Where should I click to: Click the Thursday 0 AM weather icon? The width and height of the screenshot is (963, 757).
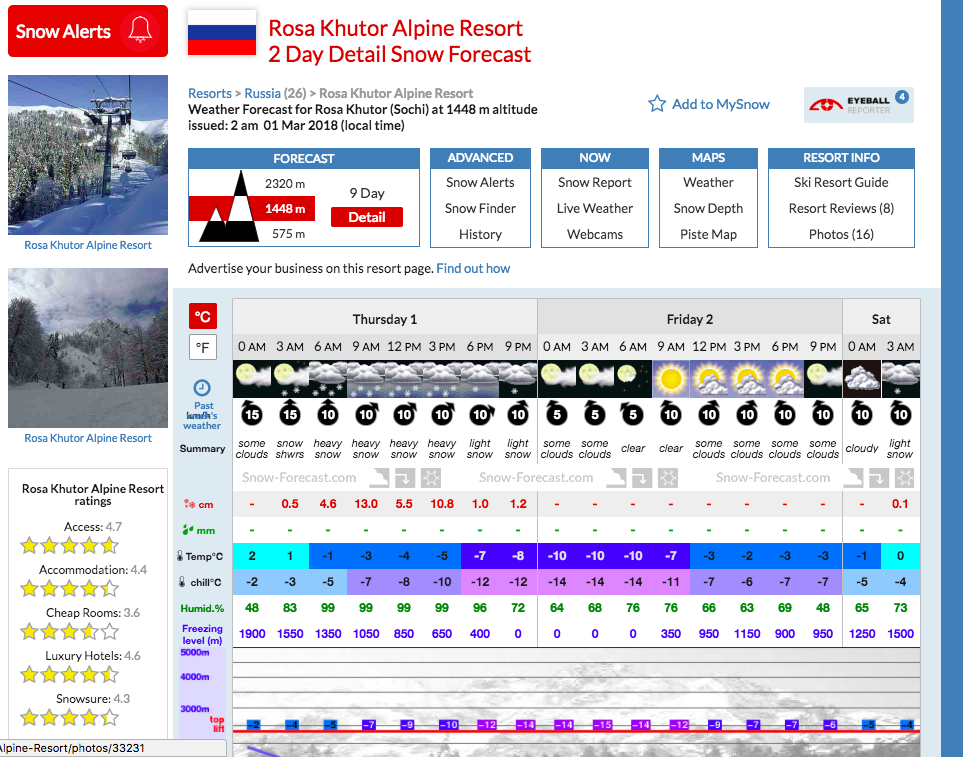[252, 379]
